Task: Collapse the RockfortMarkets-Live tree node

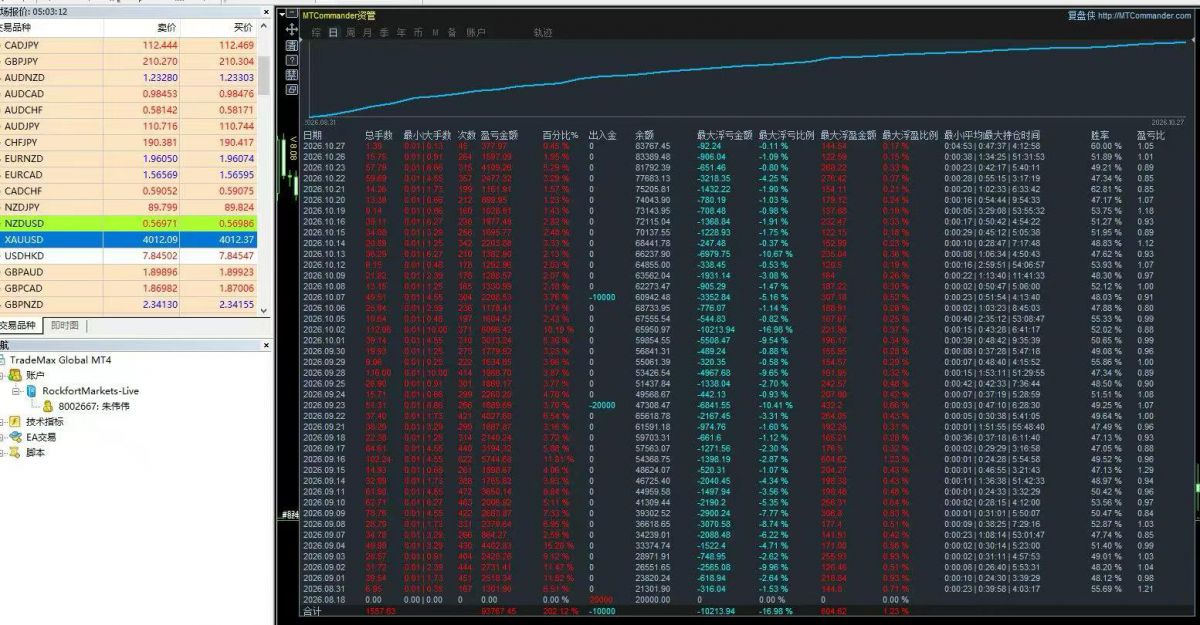Action: tap(17, 391)
